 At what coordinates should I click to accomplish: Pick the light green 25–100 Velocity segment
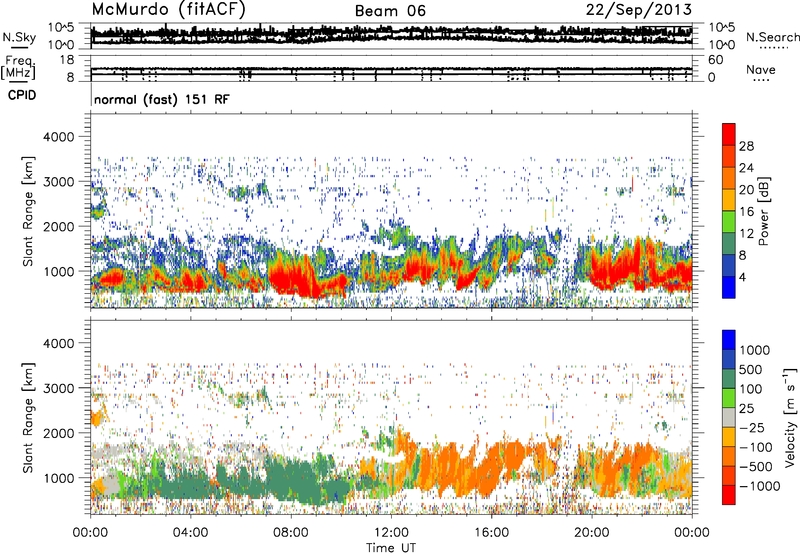(x=729, y=398)
